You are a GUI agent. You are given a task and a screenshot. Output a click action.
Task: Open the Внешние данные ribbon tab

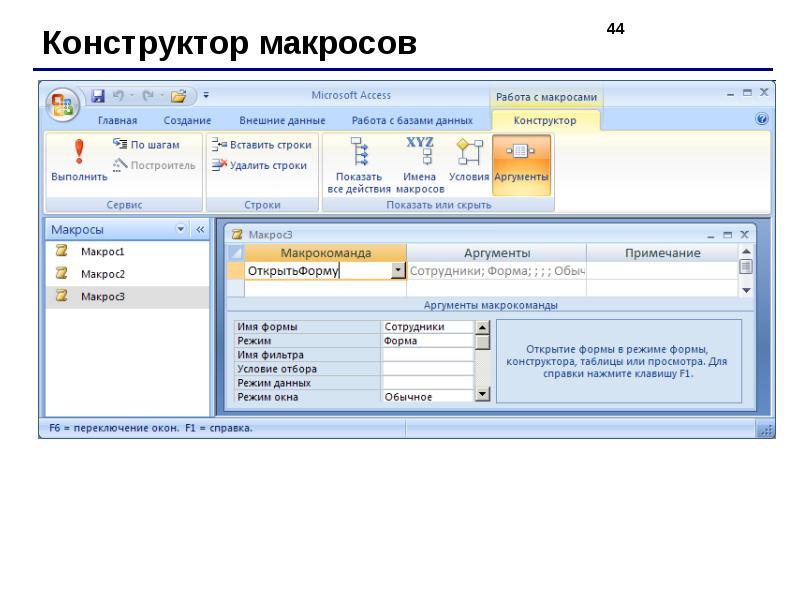(x=282, y=120)
